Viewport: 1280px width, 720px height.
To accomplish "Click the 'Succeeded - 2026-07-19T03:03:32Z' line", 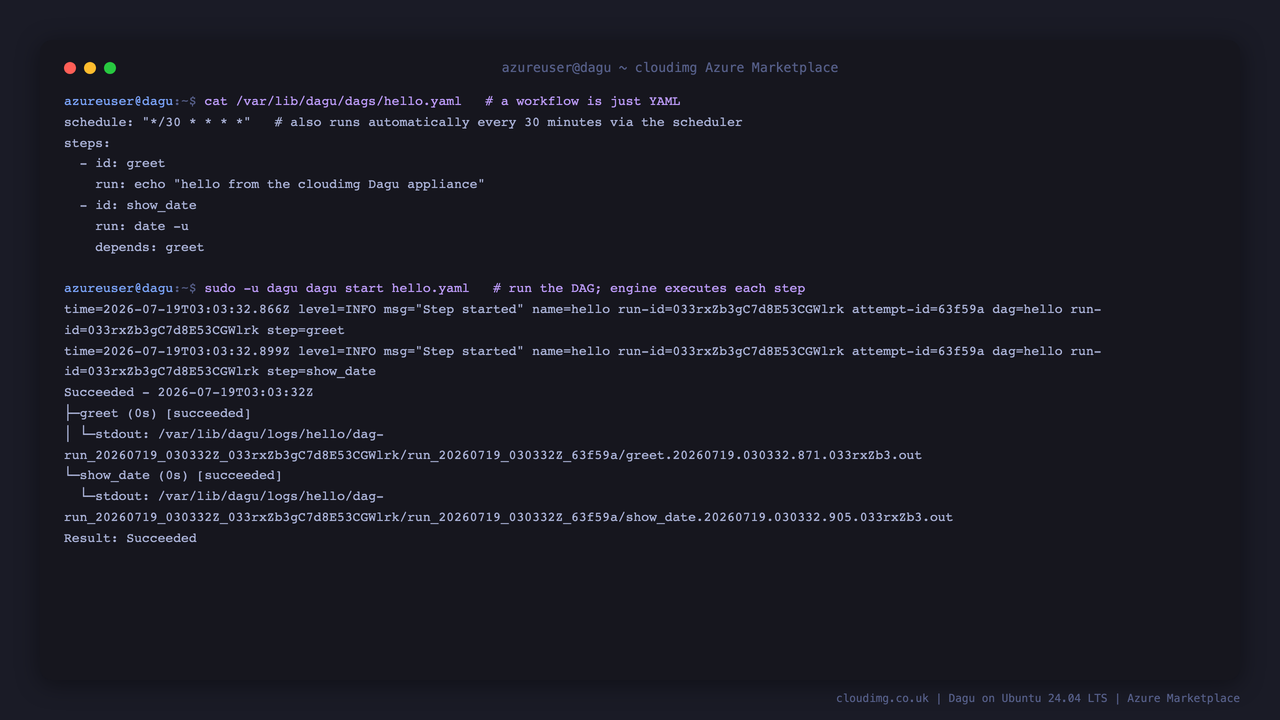I will pos(189,392).
